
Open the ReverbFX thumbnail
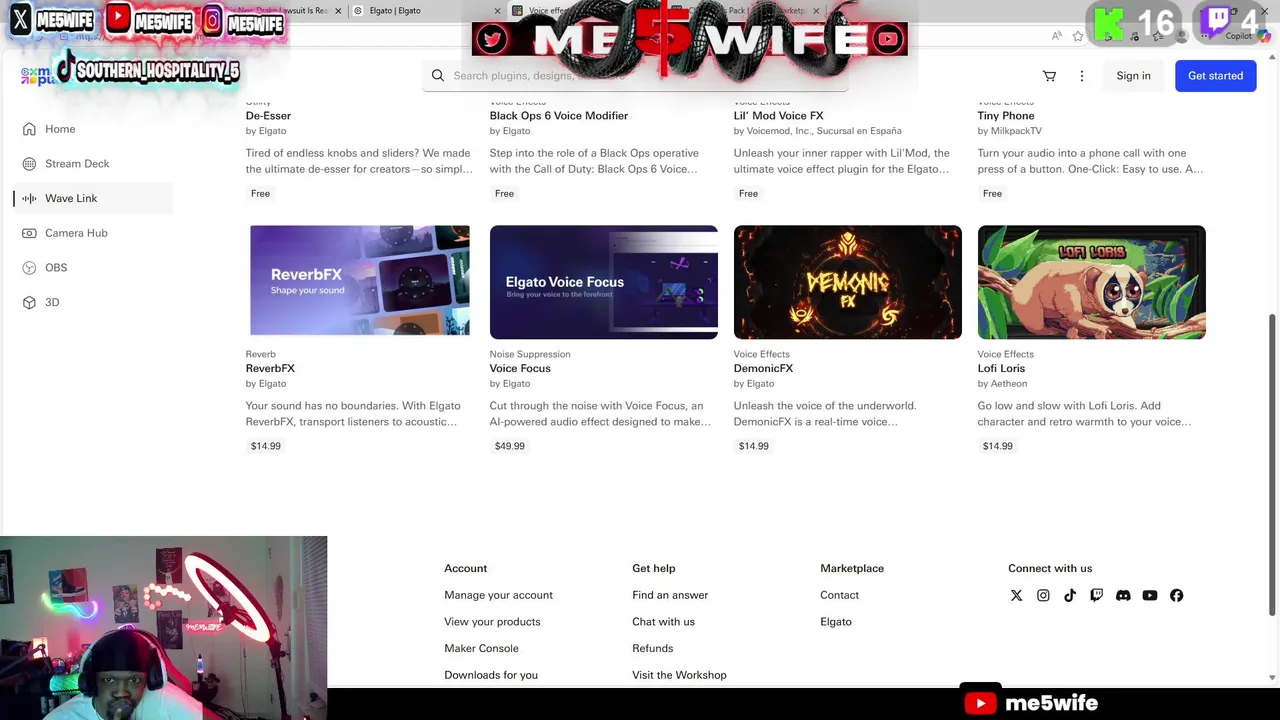pyautogui.click(x=359, y=282)
